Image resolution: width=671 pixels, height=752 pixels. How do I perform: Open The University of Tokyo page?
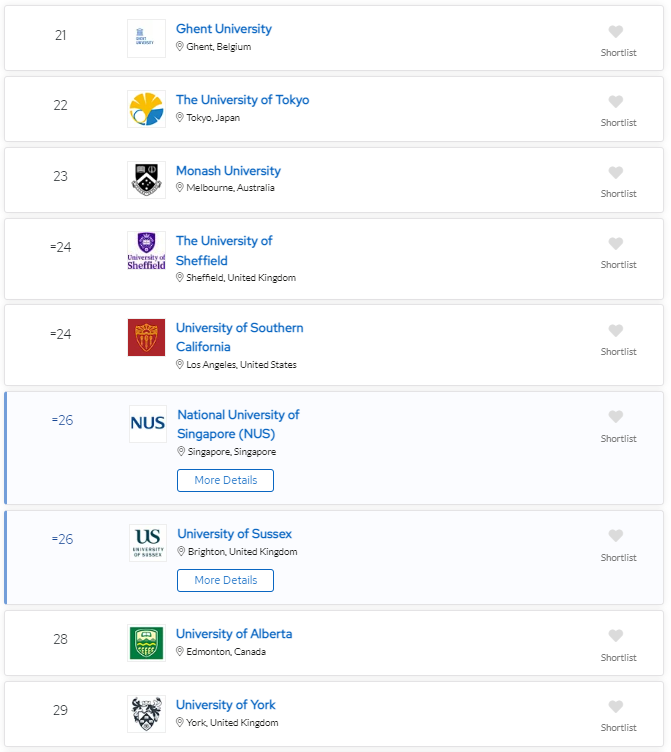242,100
